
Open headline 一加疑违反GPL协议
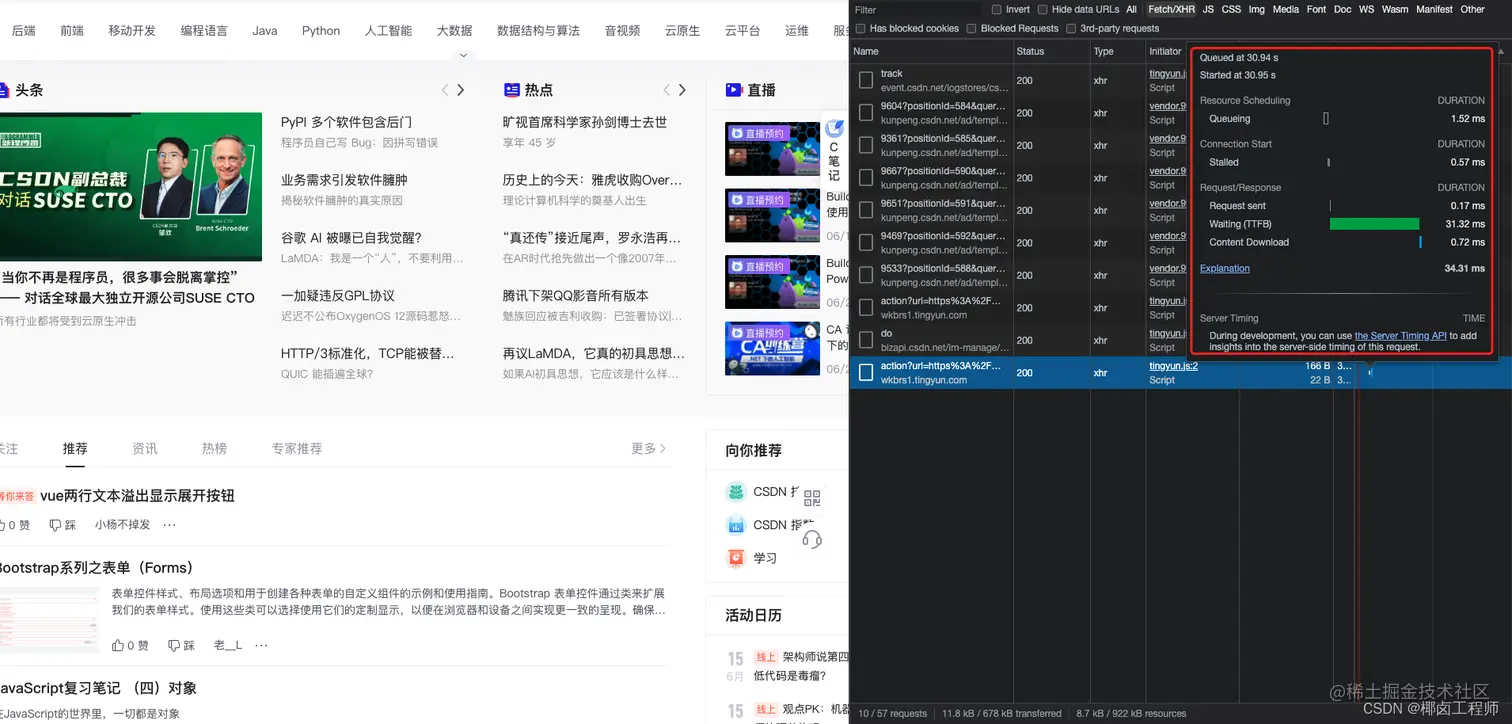point(338,296)
